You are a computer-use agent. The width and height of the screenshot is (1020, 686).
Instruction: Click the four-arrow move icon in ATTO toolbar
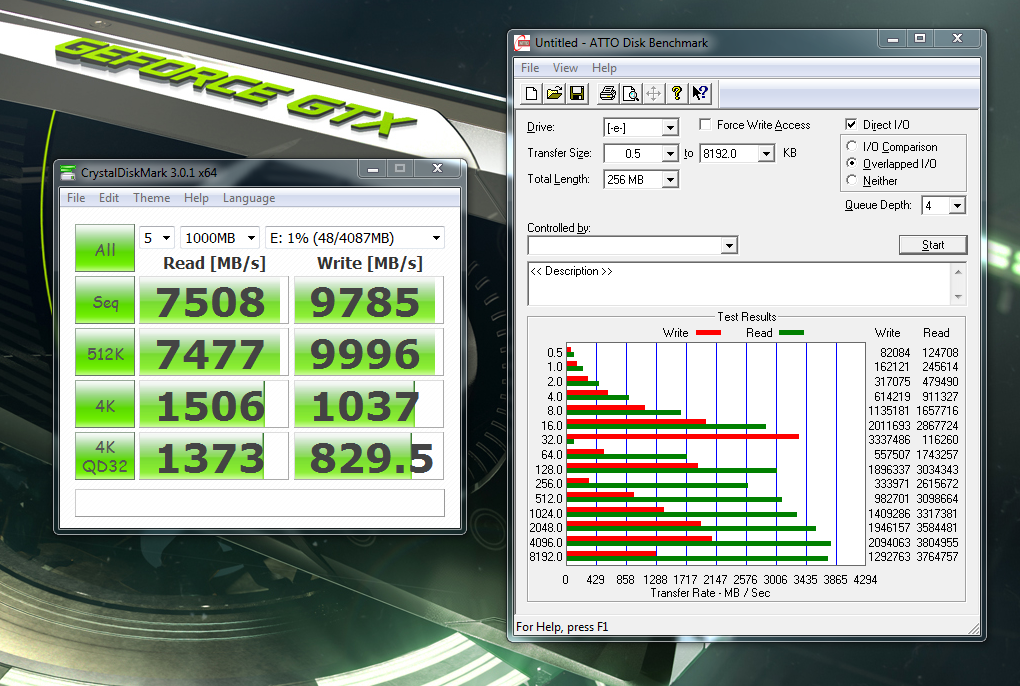pyautogui.click(x=654, y=94)
